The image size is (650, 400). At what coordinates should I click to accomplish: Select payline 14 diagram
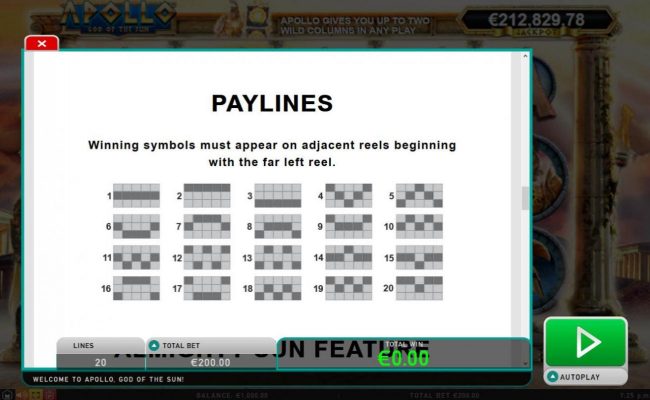(349, 257)
